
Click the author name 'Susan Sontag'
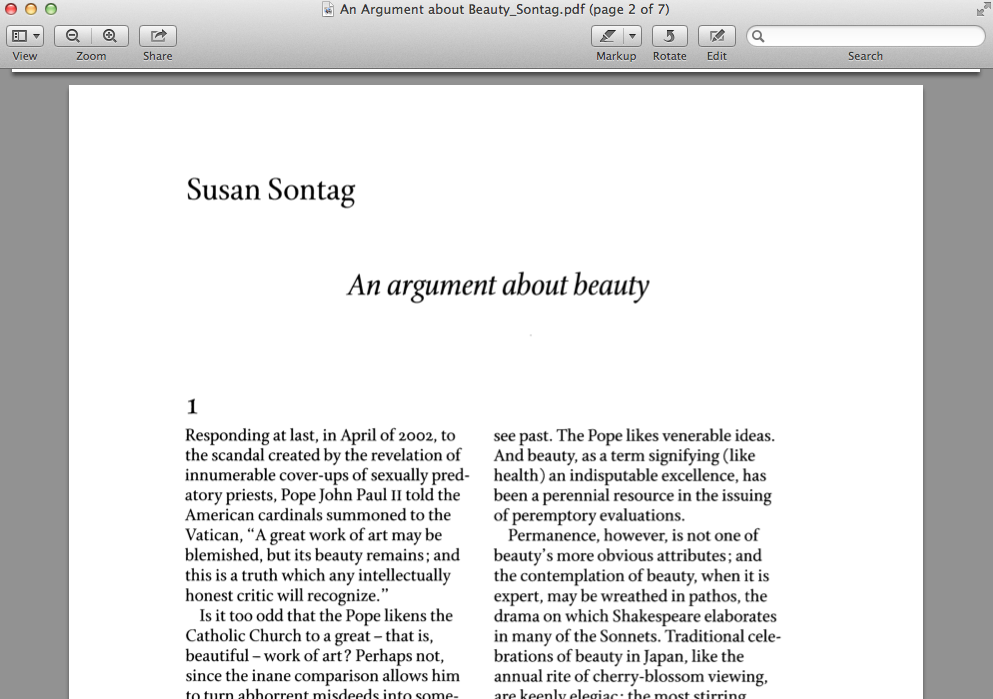[x=270, y=190]
